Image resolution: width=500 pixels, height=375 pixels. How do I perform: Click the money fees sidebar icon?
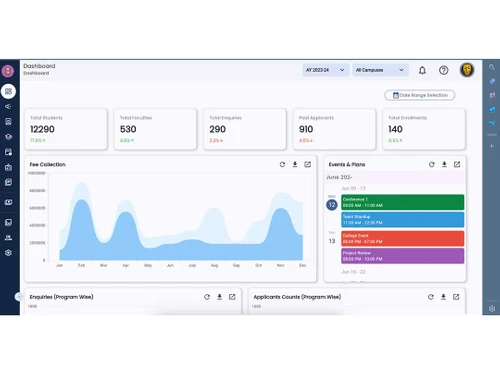click(8, 202)
